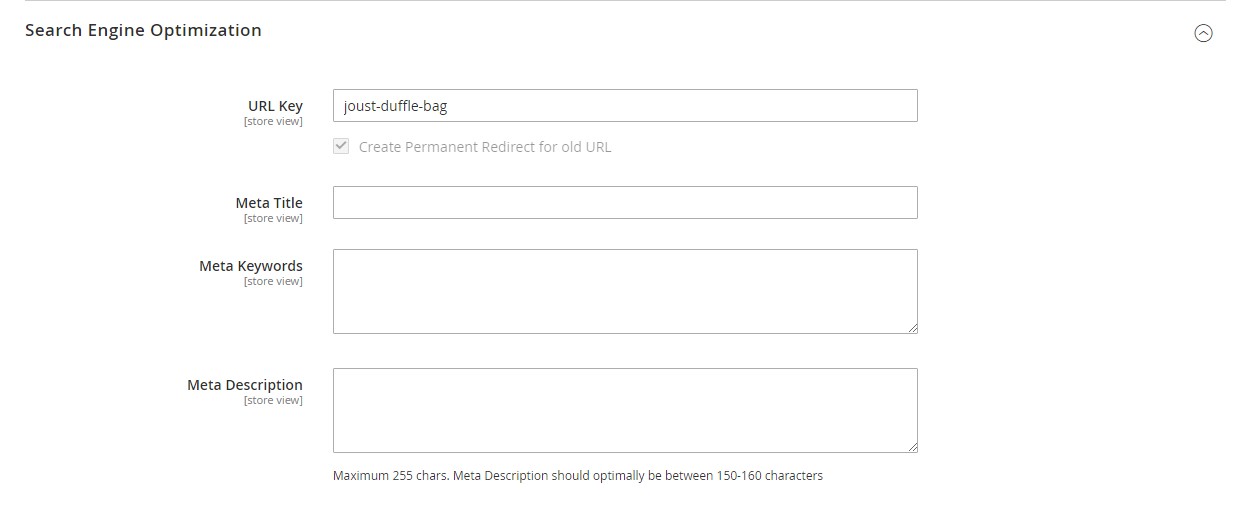Viewport: 1256px width, 508px height.
Task: Grab the Meta Keywords textarea resize handle
Action: click(x=912, y=328)
